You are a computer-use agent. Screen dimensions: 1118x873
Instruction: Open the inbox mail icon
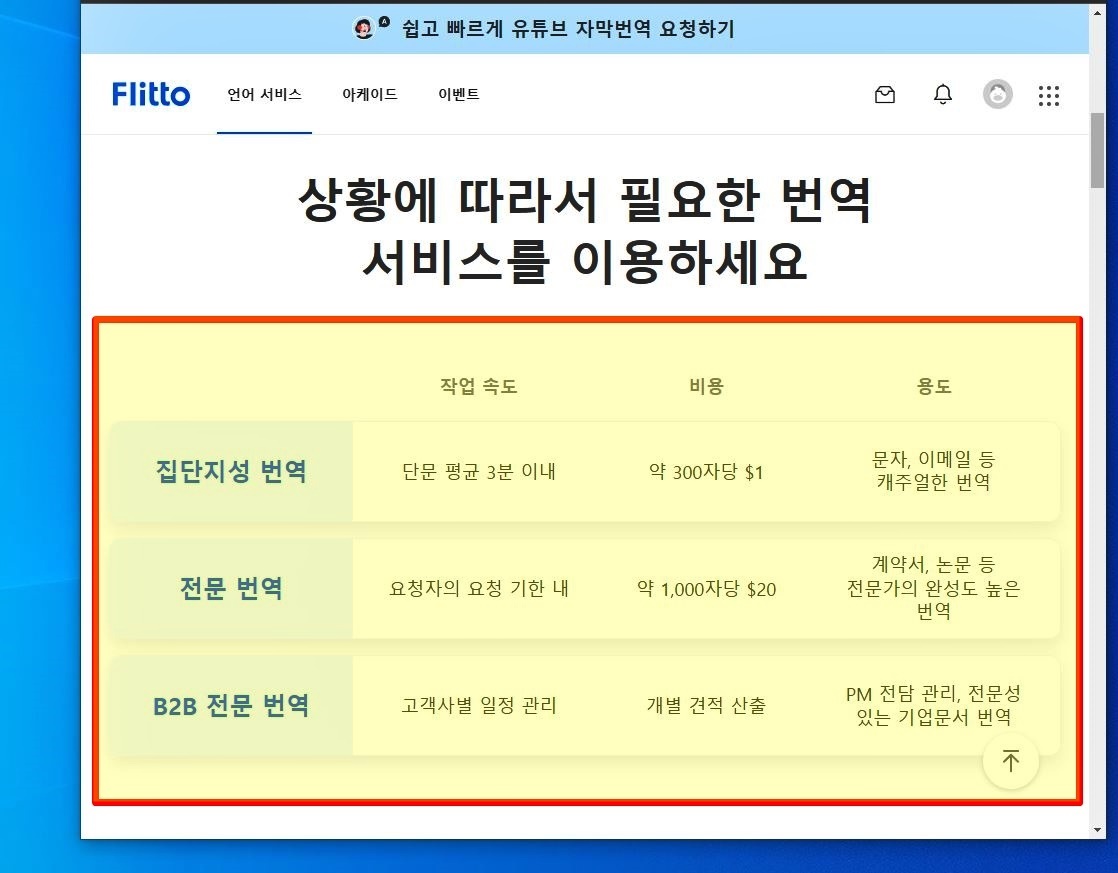pyautogui.click(x=885, y=94)
